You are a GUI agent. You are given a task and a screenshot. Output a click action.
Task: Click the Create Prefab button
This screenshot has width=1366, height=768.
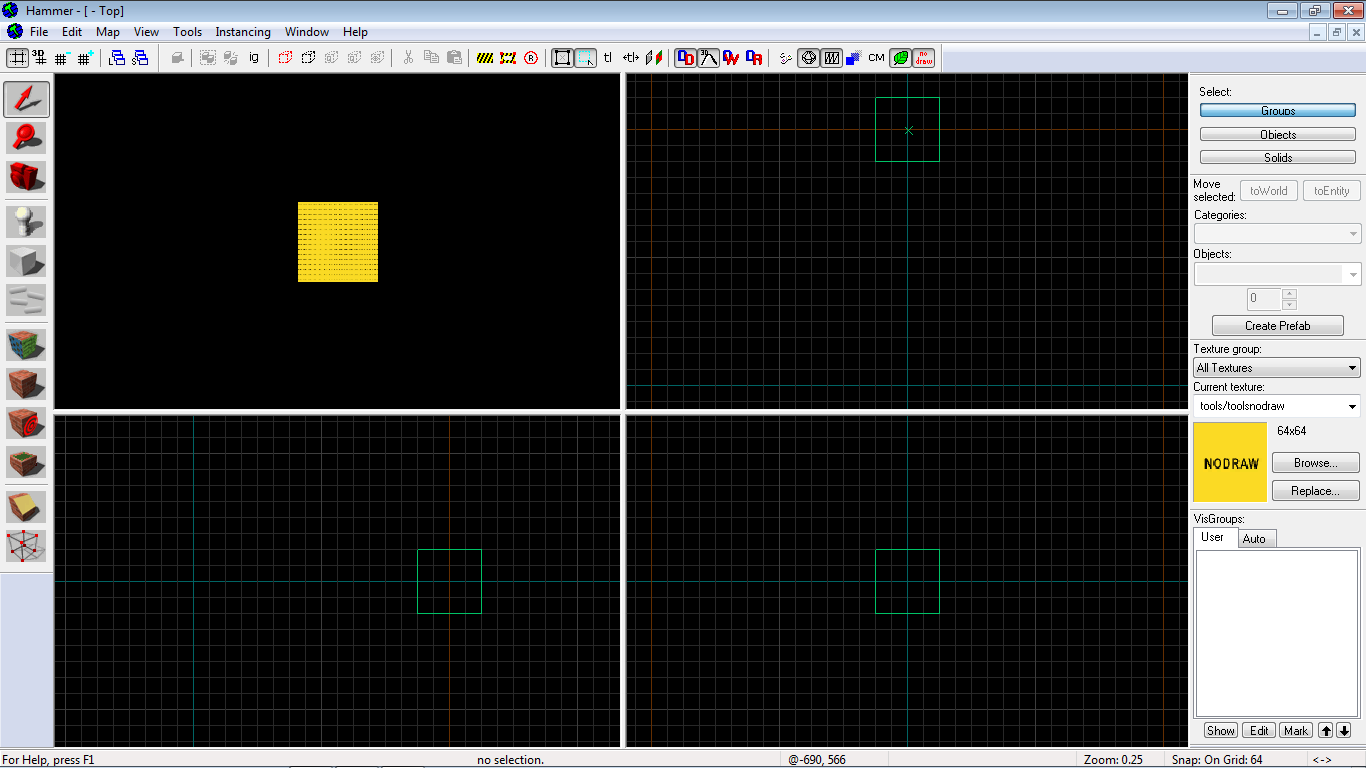pyautogui.click(x=1278, y=326)
